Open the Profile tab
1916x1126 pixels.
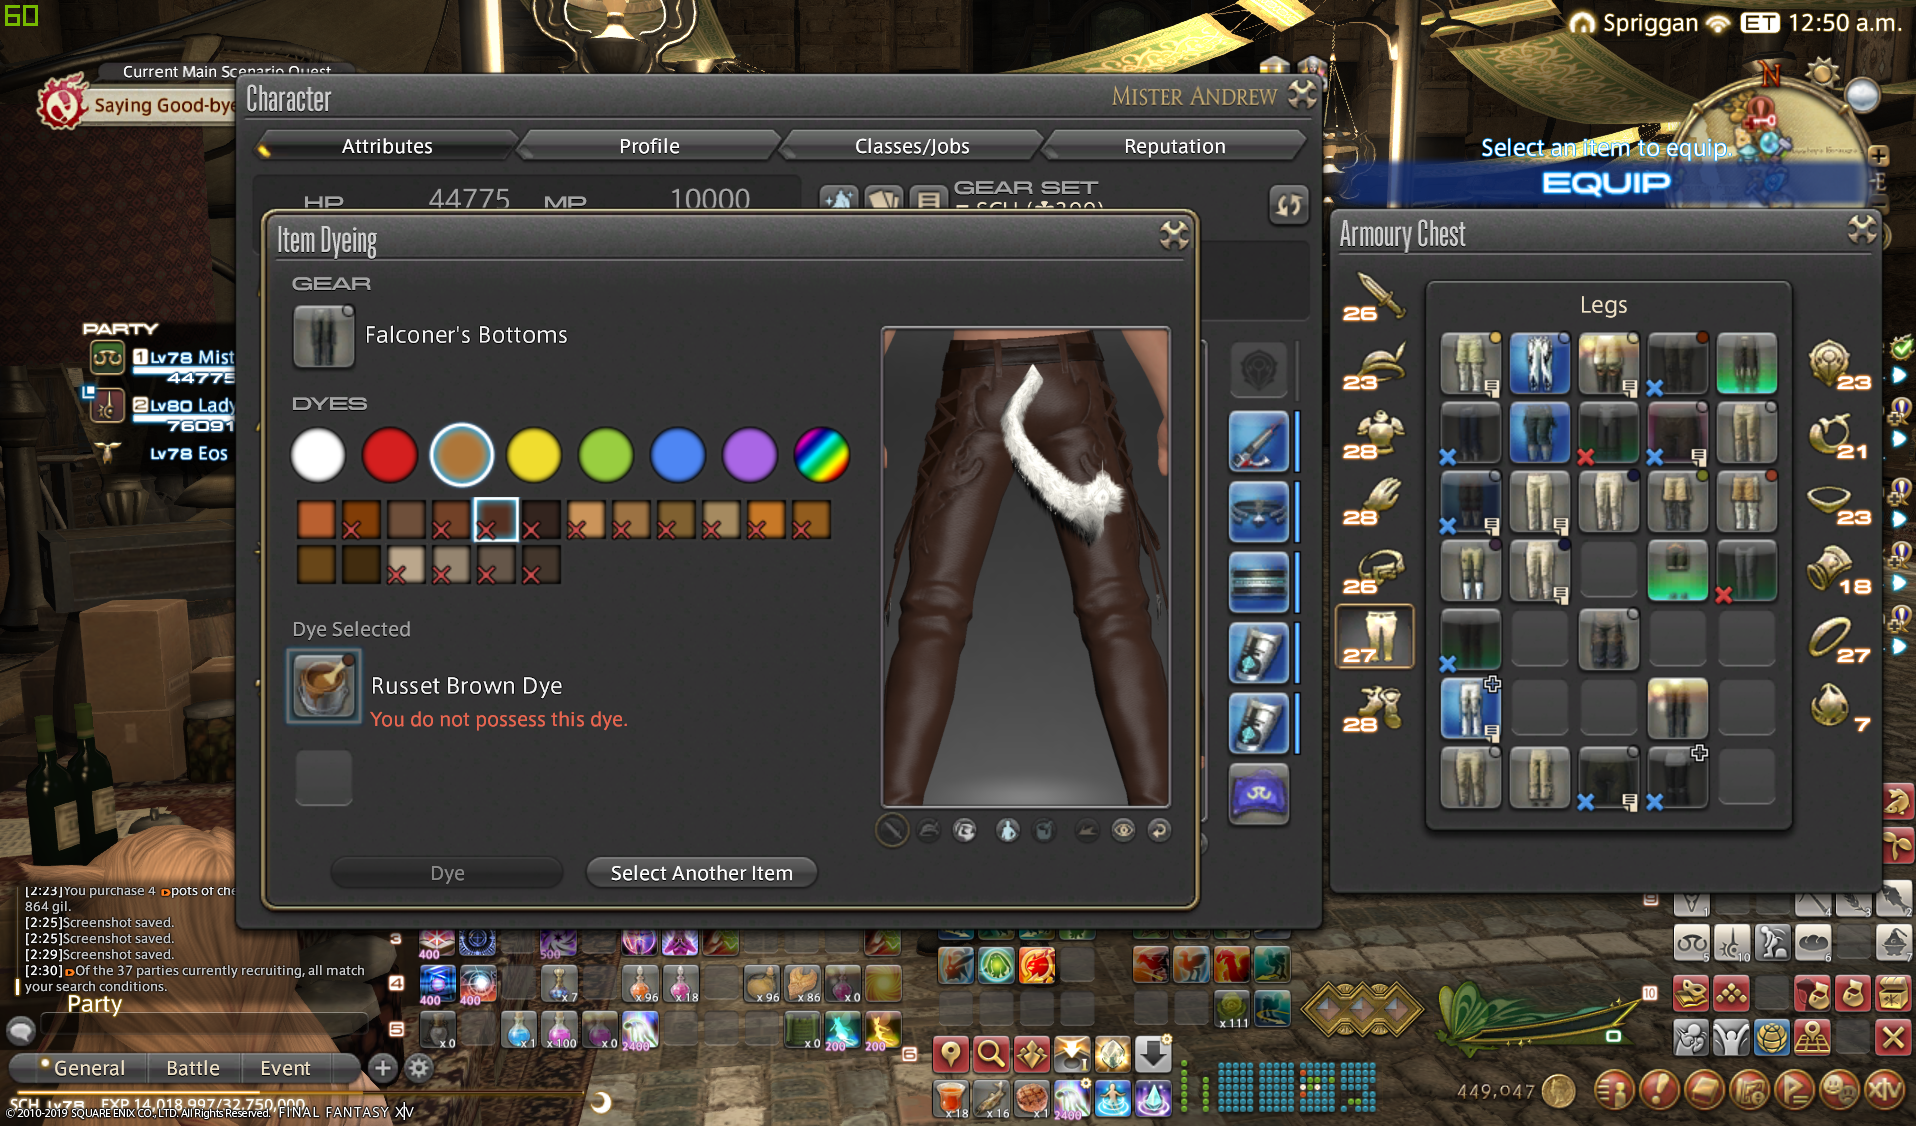coord(649,146)
